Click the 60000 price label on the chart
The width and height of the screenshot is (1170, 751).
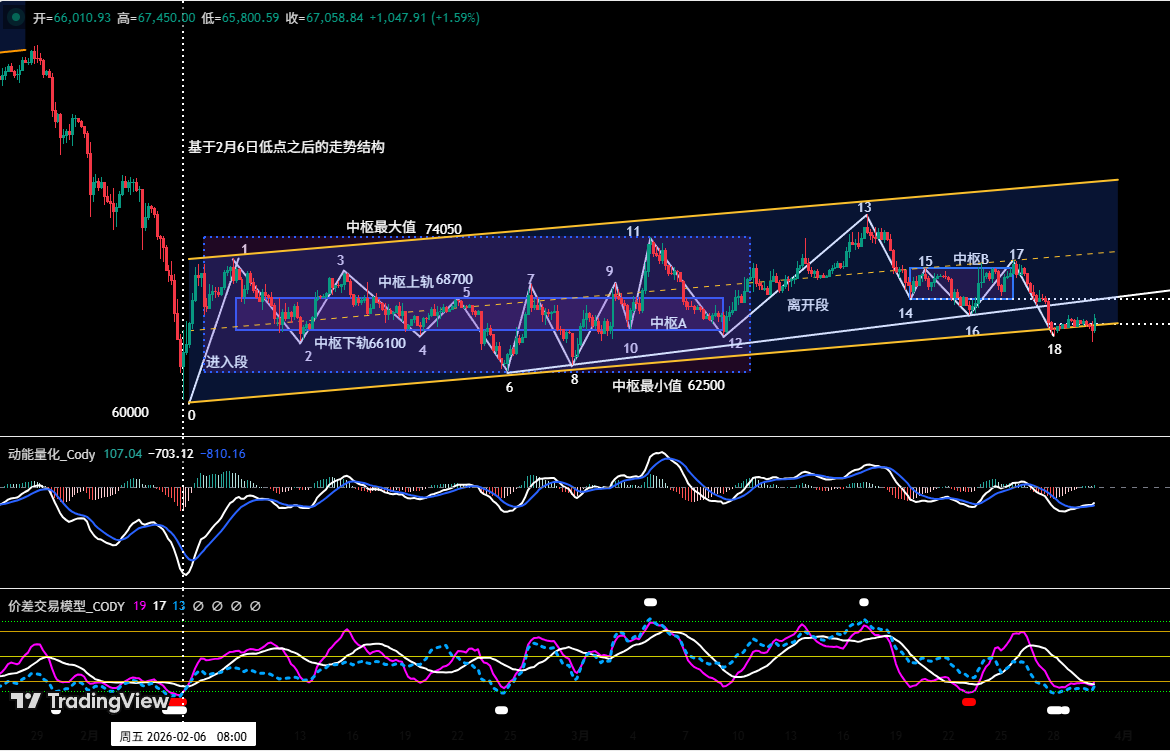pyautogui.click(x=131, y=412)
